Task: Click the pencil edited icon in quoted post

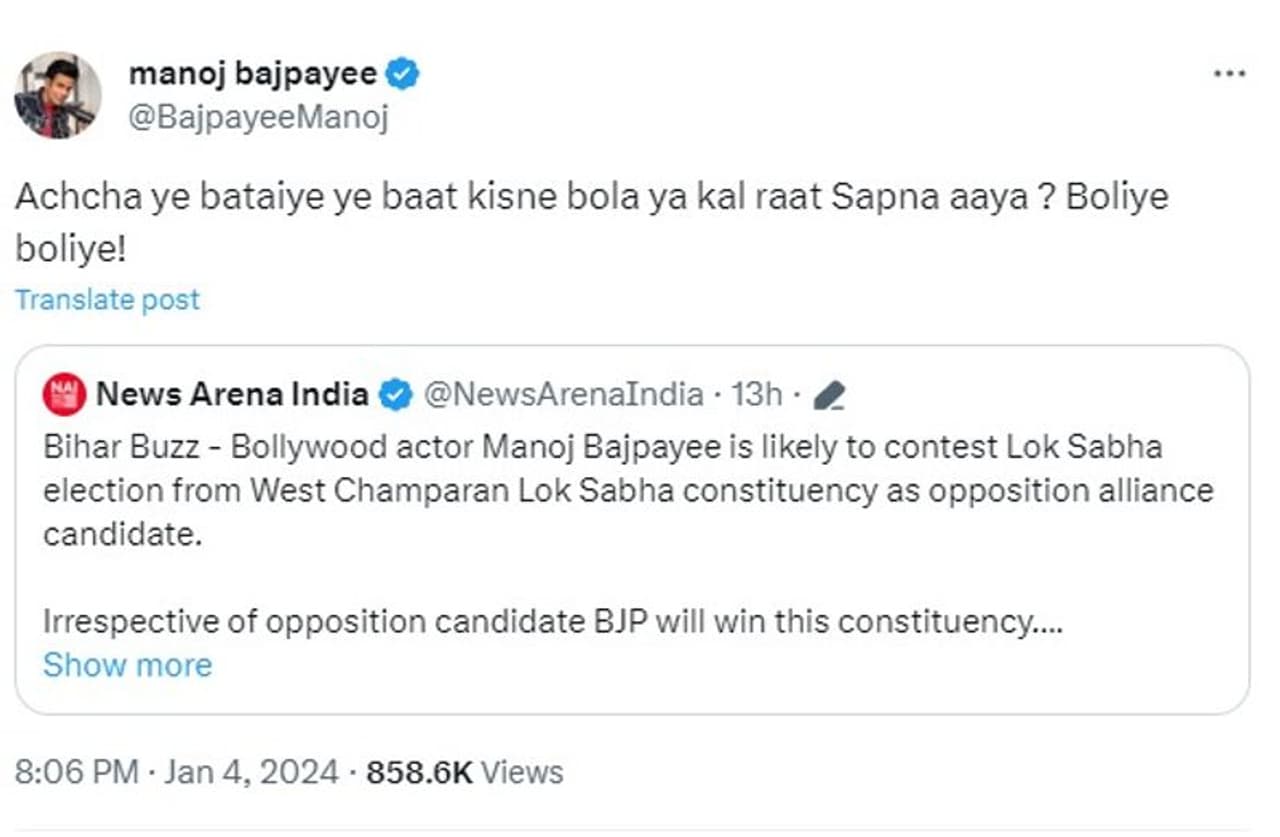Action: point(829,397)
